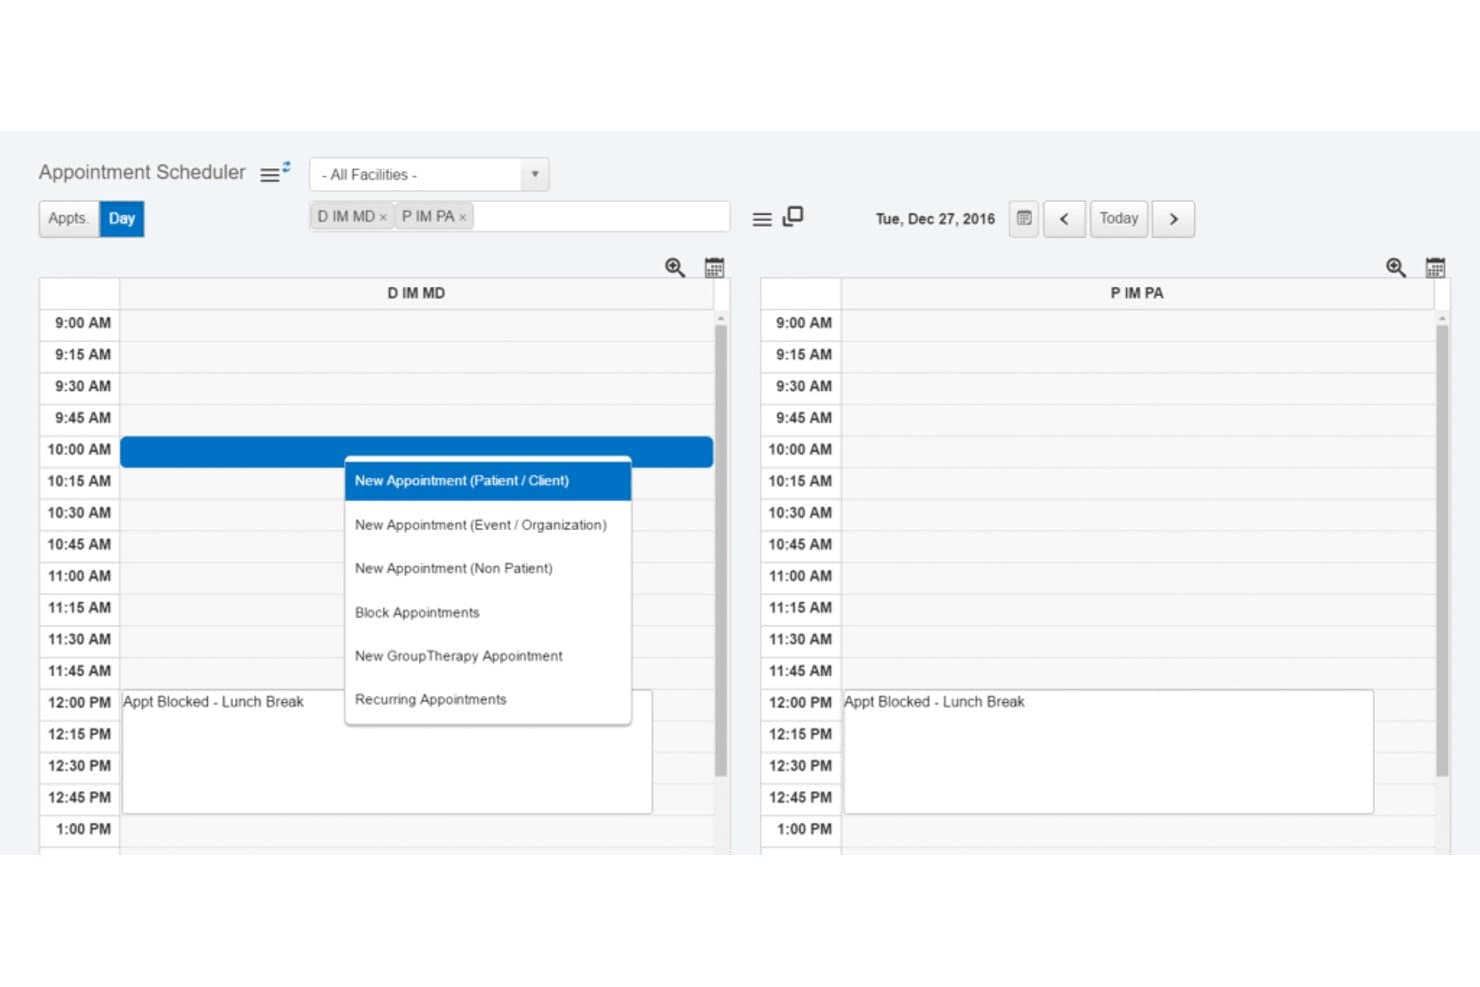Click into the provider tag input field

click(600, 217)
